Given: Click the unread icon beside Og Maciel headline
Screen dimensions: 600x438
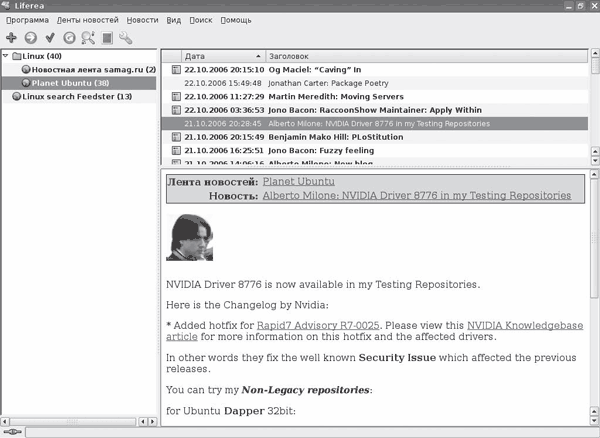Looking at the screenshot, I should (x=176, y=70).
